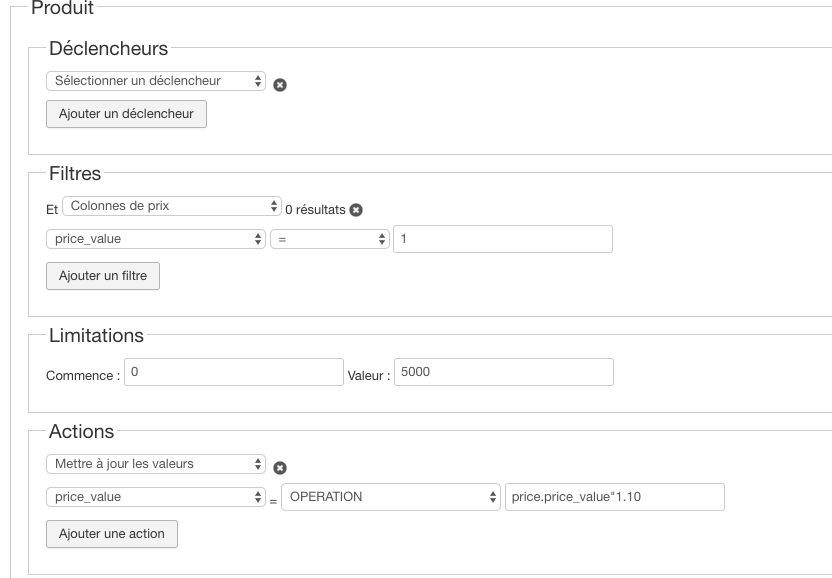The height and width of the screenshot is (578, 832).
Task: Click the Ajouter une action button
Action: [x=112, y=534]
